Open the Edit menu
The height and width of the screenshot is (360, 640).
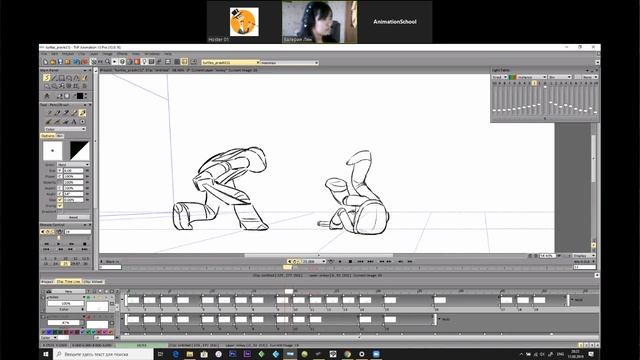(54, 54)
